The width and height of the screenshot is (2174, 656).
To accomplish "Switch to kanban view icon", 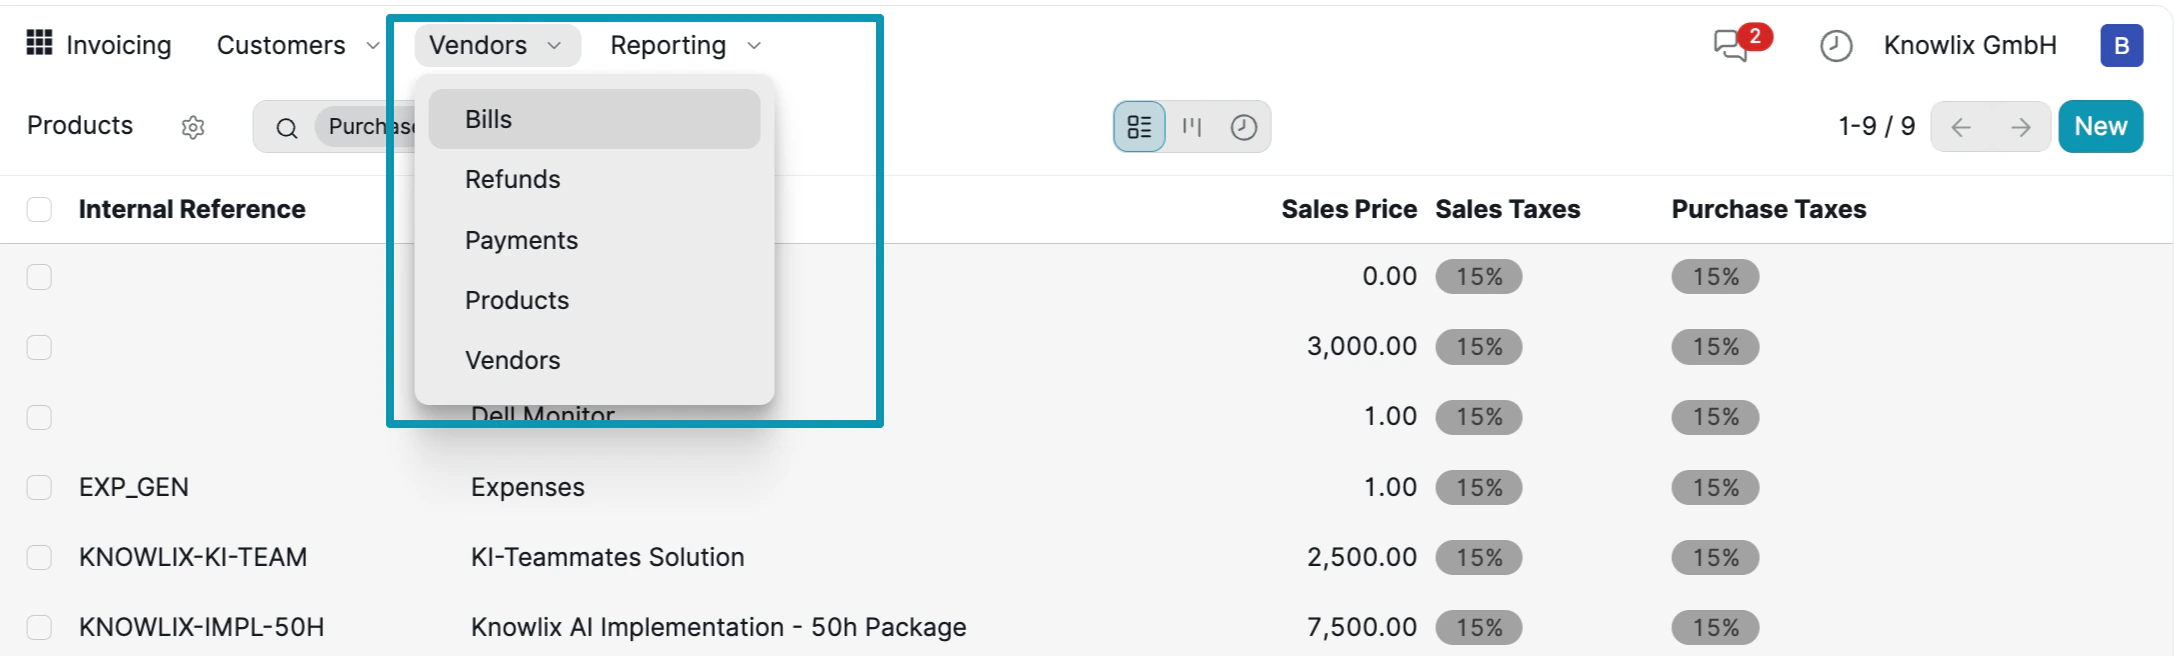I will [1192, 127].
